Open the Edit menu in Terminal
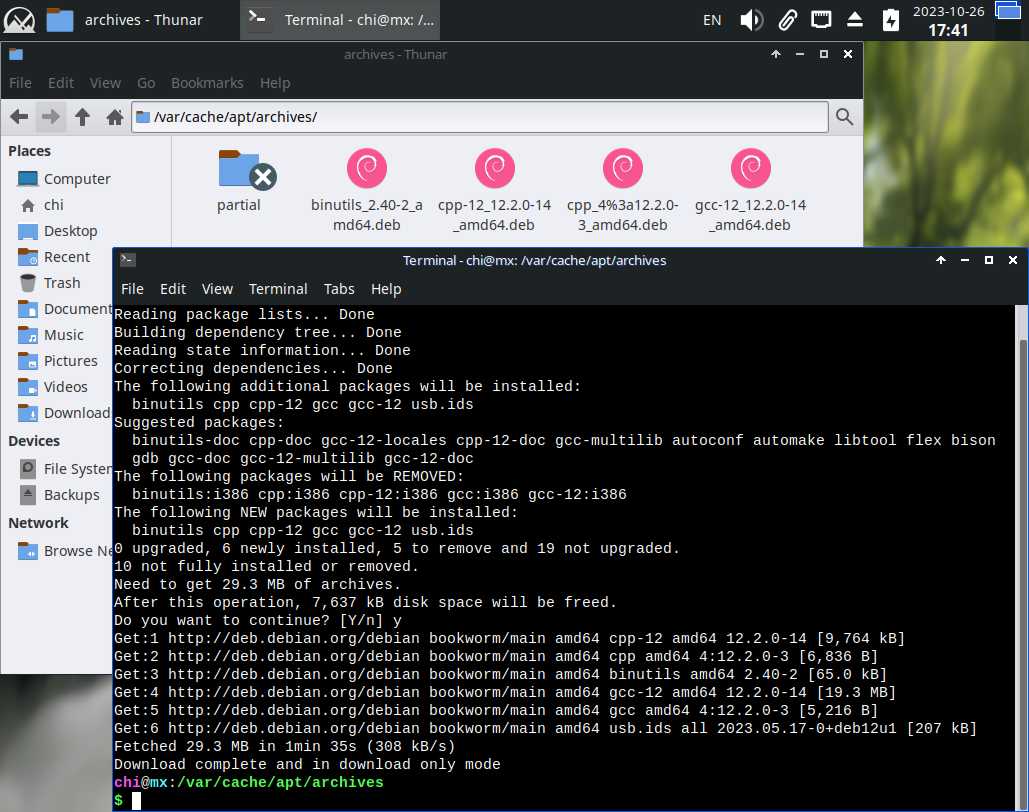Viewport: 1029px width, 812px height. click(x=173, y=289)
